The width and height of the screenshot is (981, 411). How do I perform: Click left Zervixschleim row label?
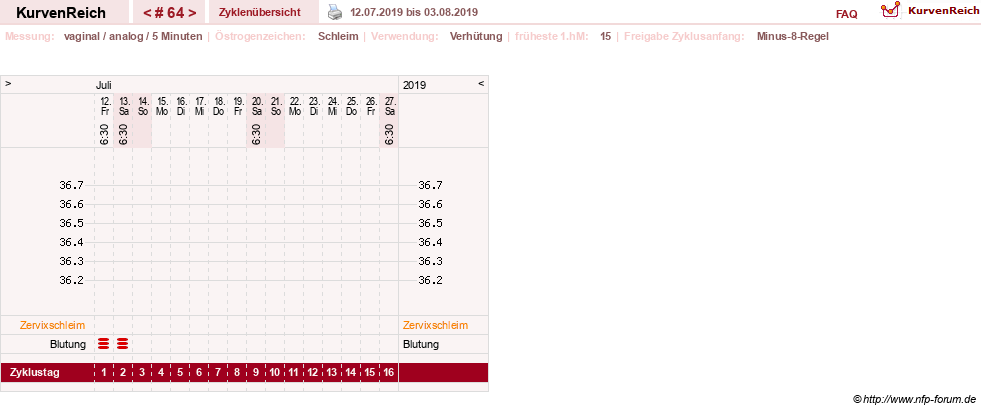[53, 325]
